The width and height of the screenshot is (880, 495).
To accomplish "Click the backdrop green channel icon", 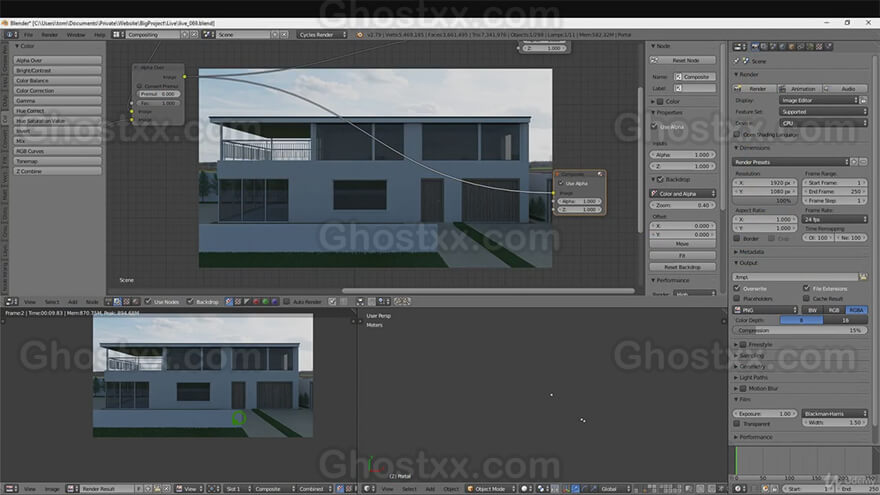I will pyautogui.click(x=265, y=302).
